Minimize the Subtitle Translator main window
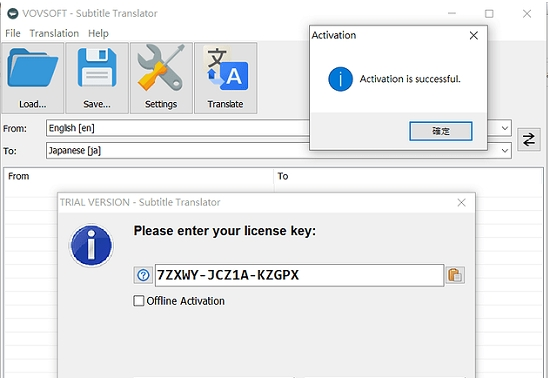 [452, 14]
